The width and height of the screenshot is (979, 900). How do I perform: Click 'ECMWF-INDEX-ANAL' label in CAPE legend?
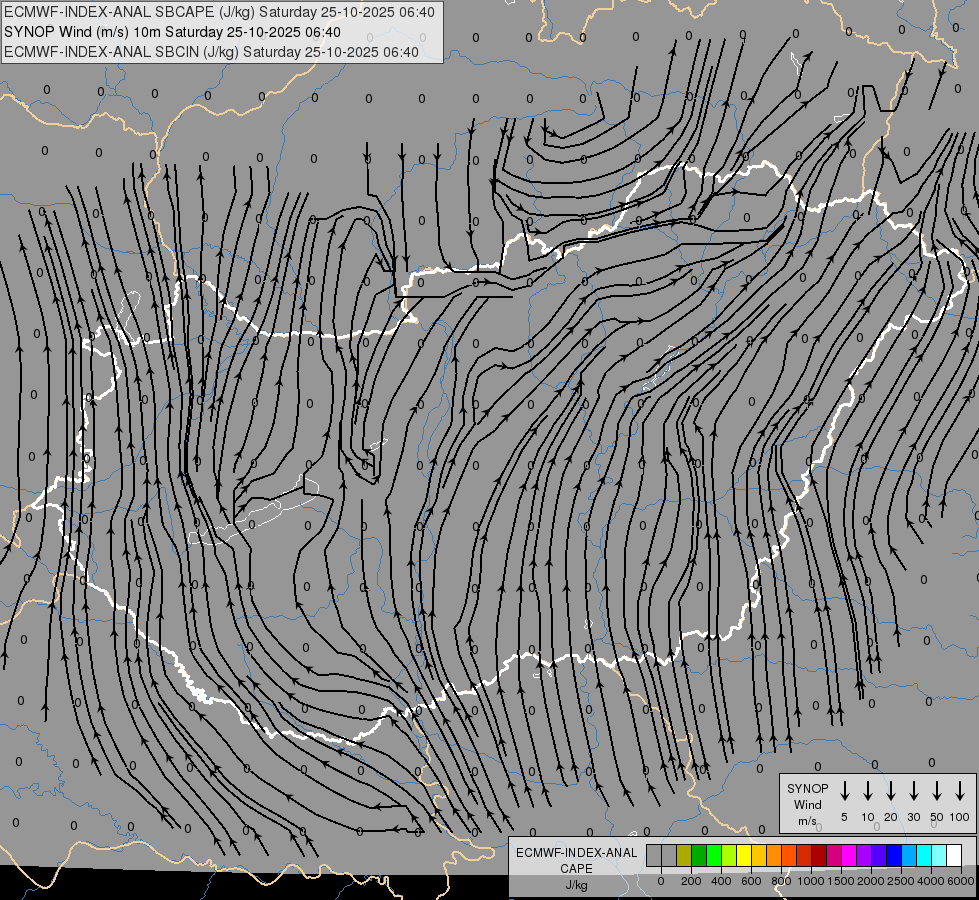[x=576, y=853]
